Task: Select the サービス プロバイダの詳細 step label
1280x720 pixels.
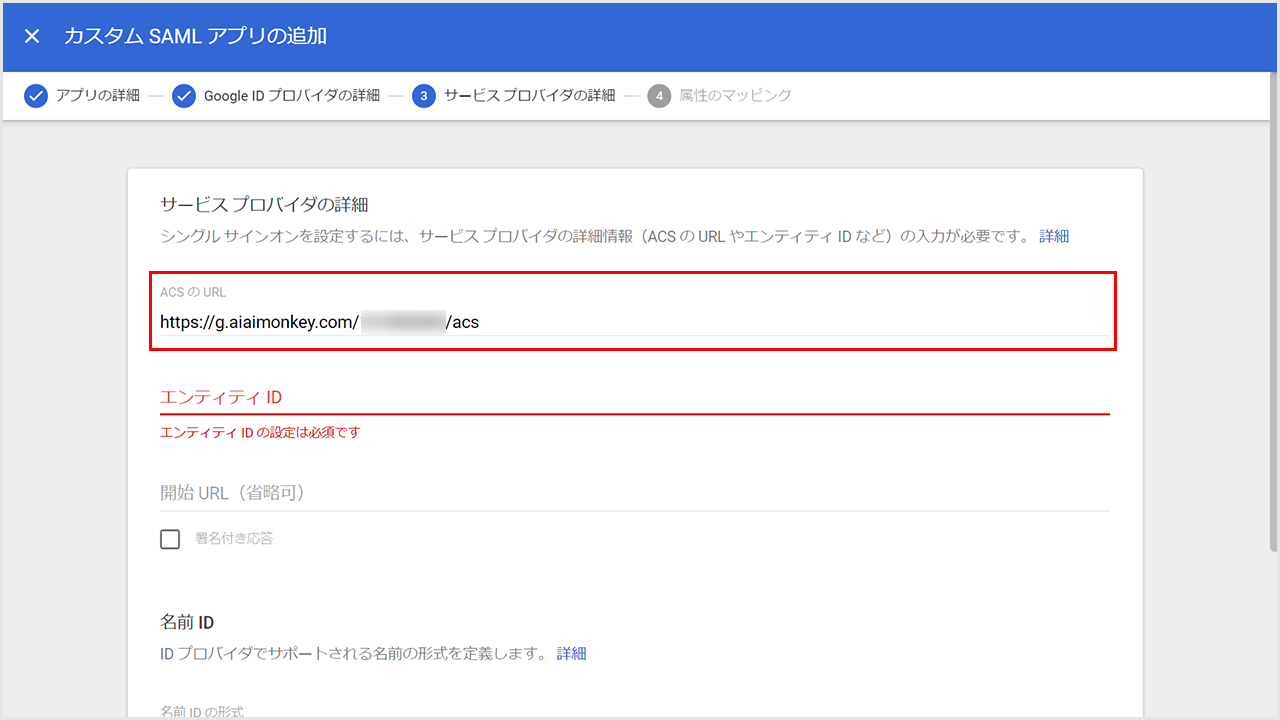Action: click(x=529, y=96)
